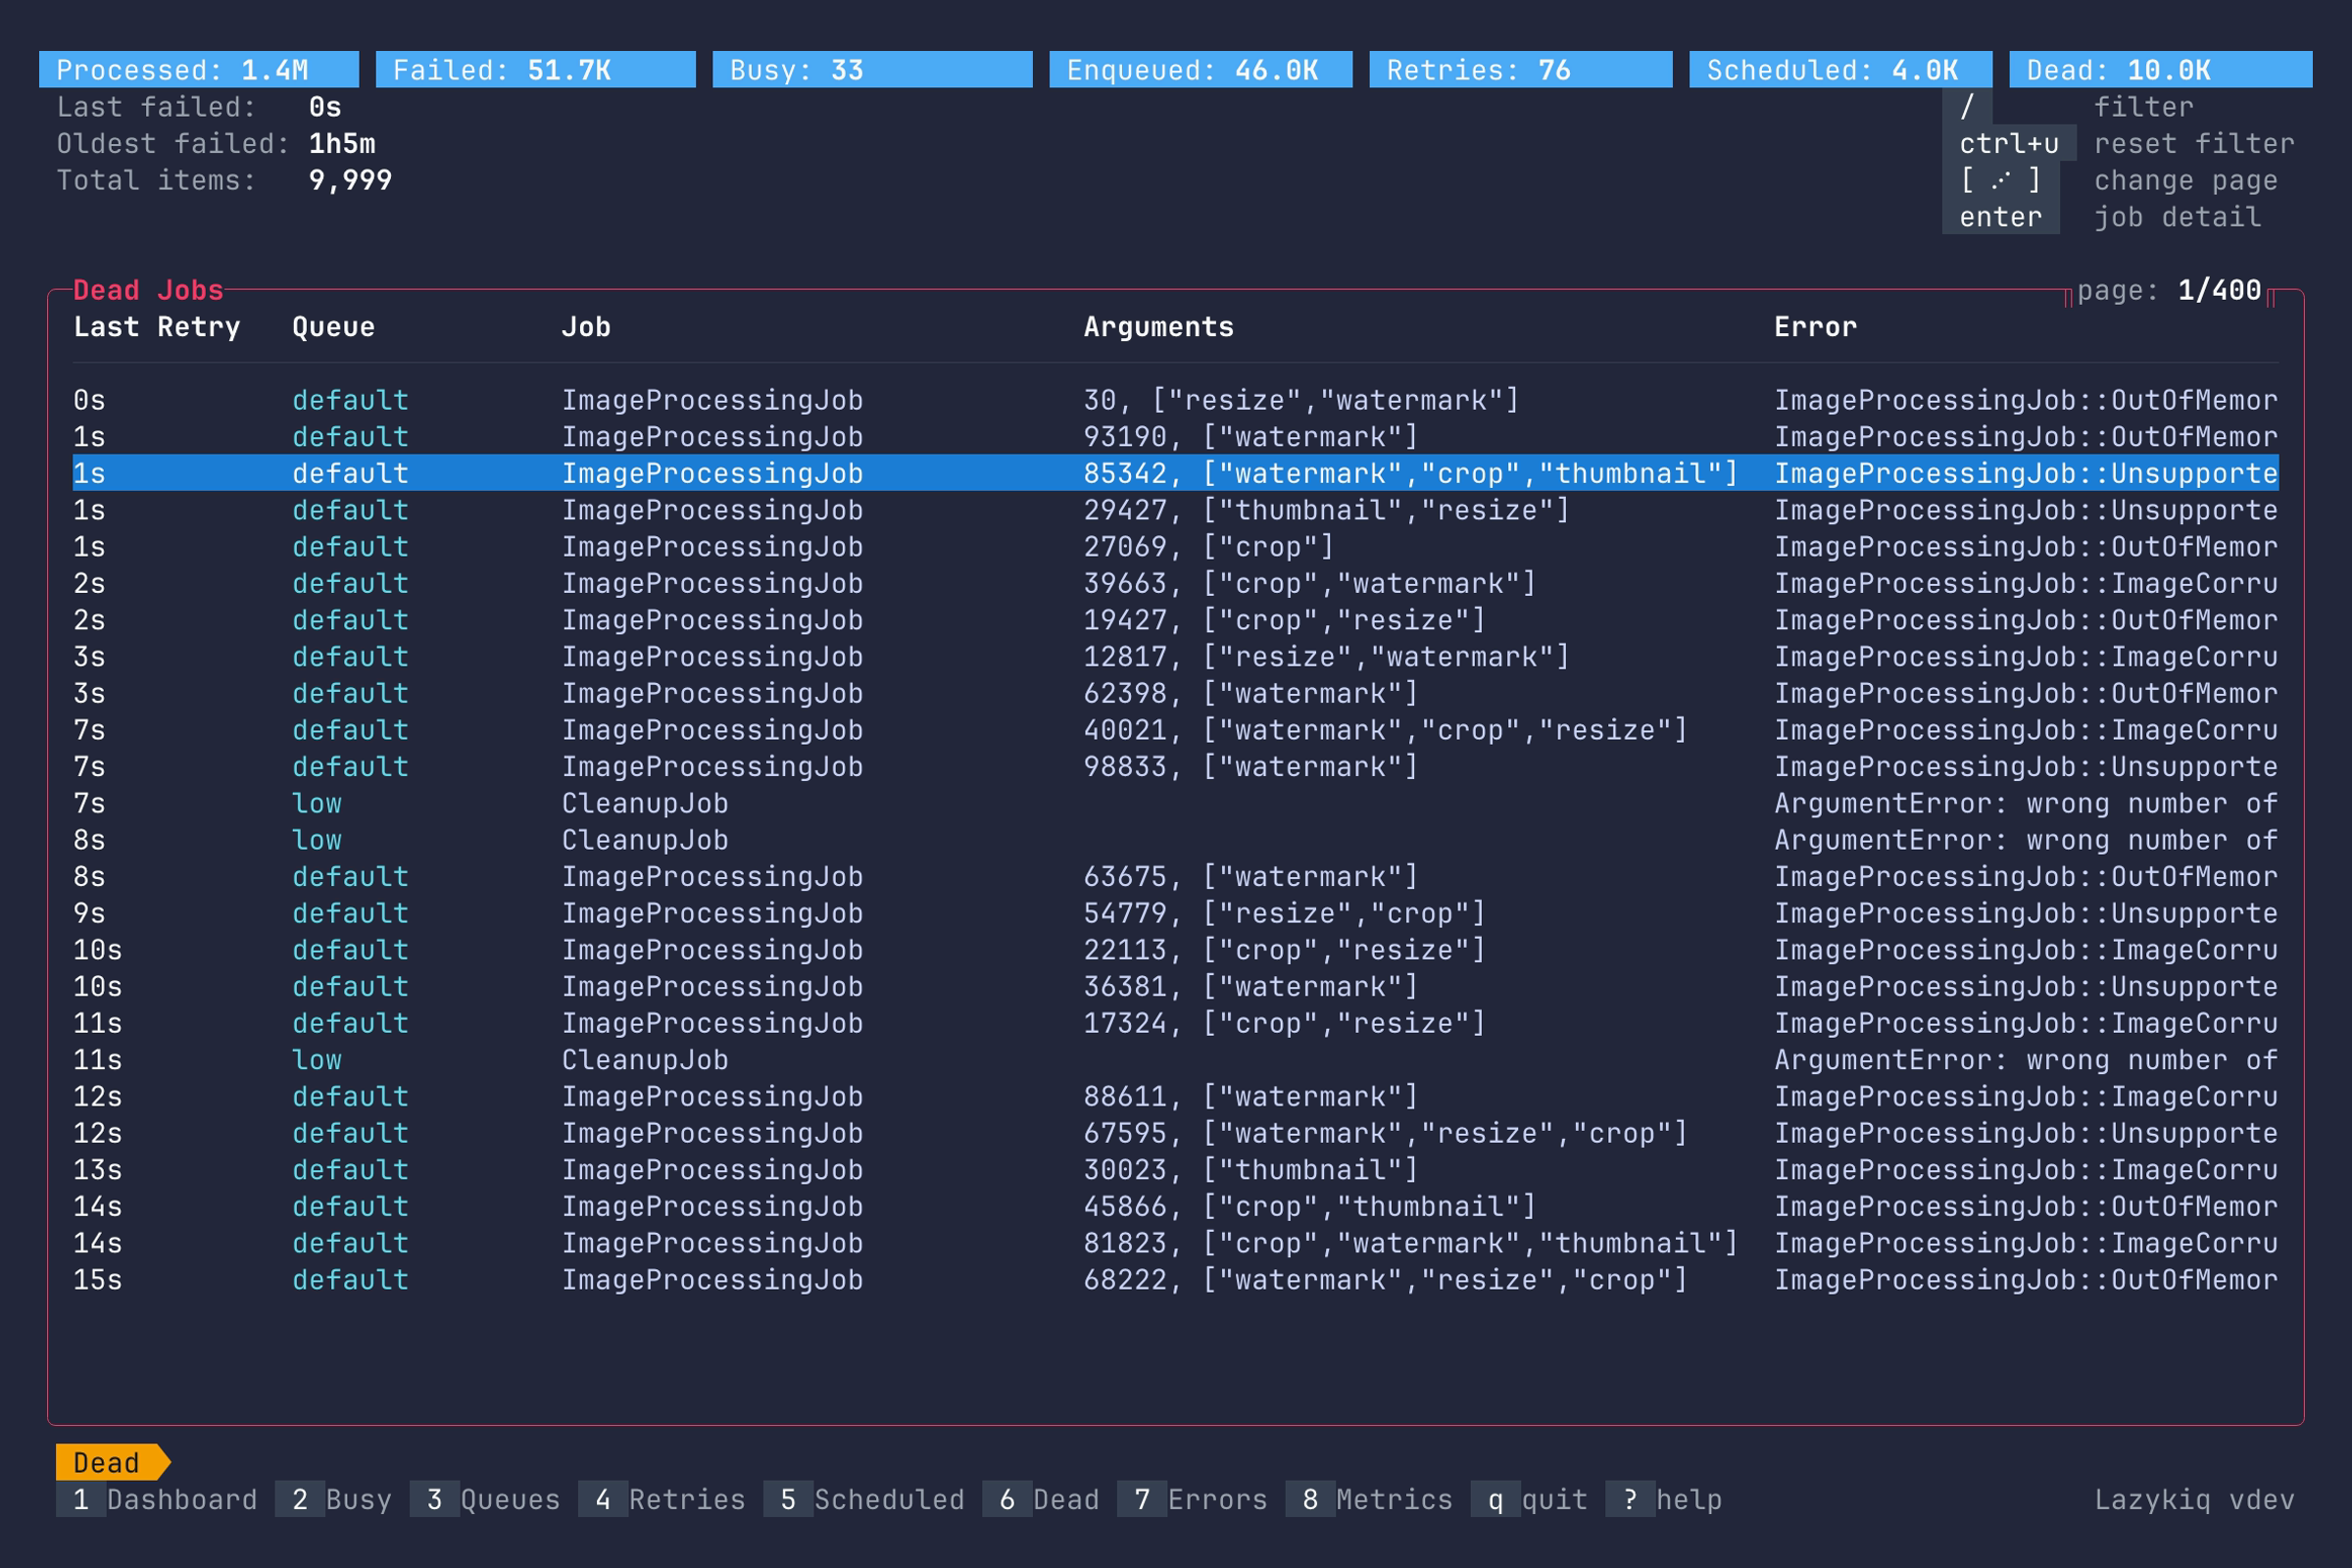
Task: Open the Queues view
Action: coord(485,1500)
